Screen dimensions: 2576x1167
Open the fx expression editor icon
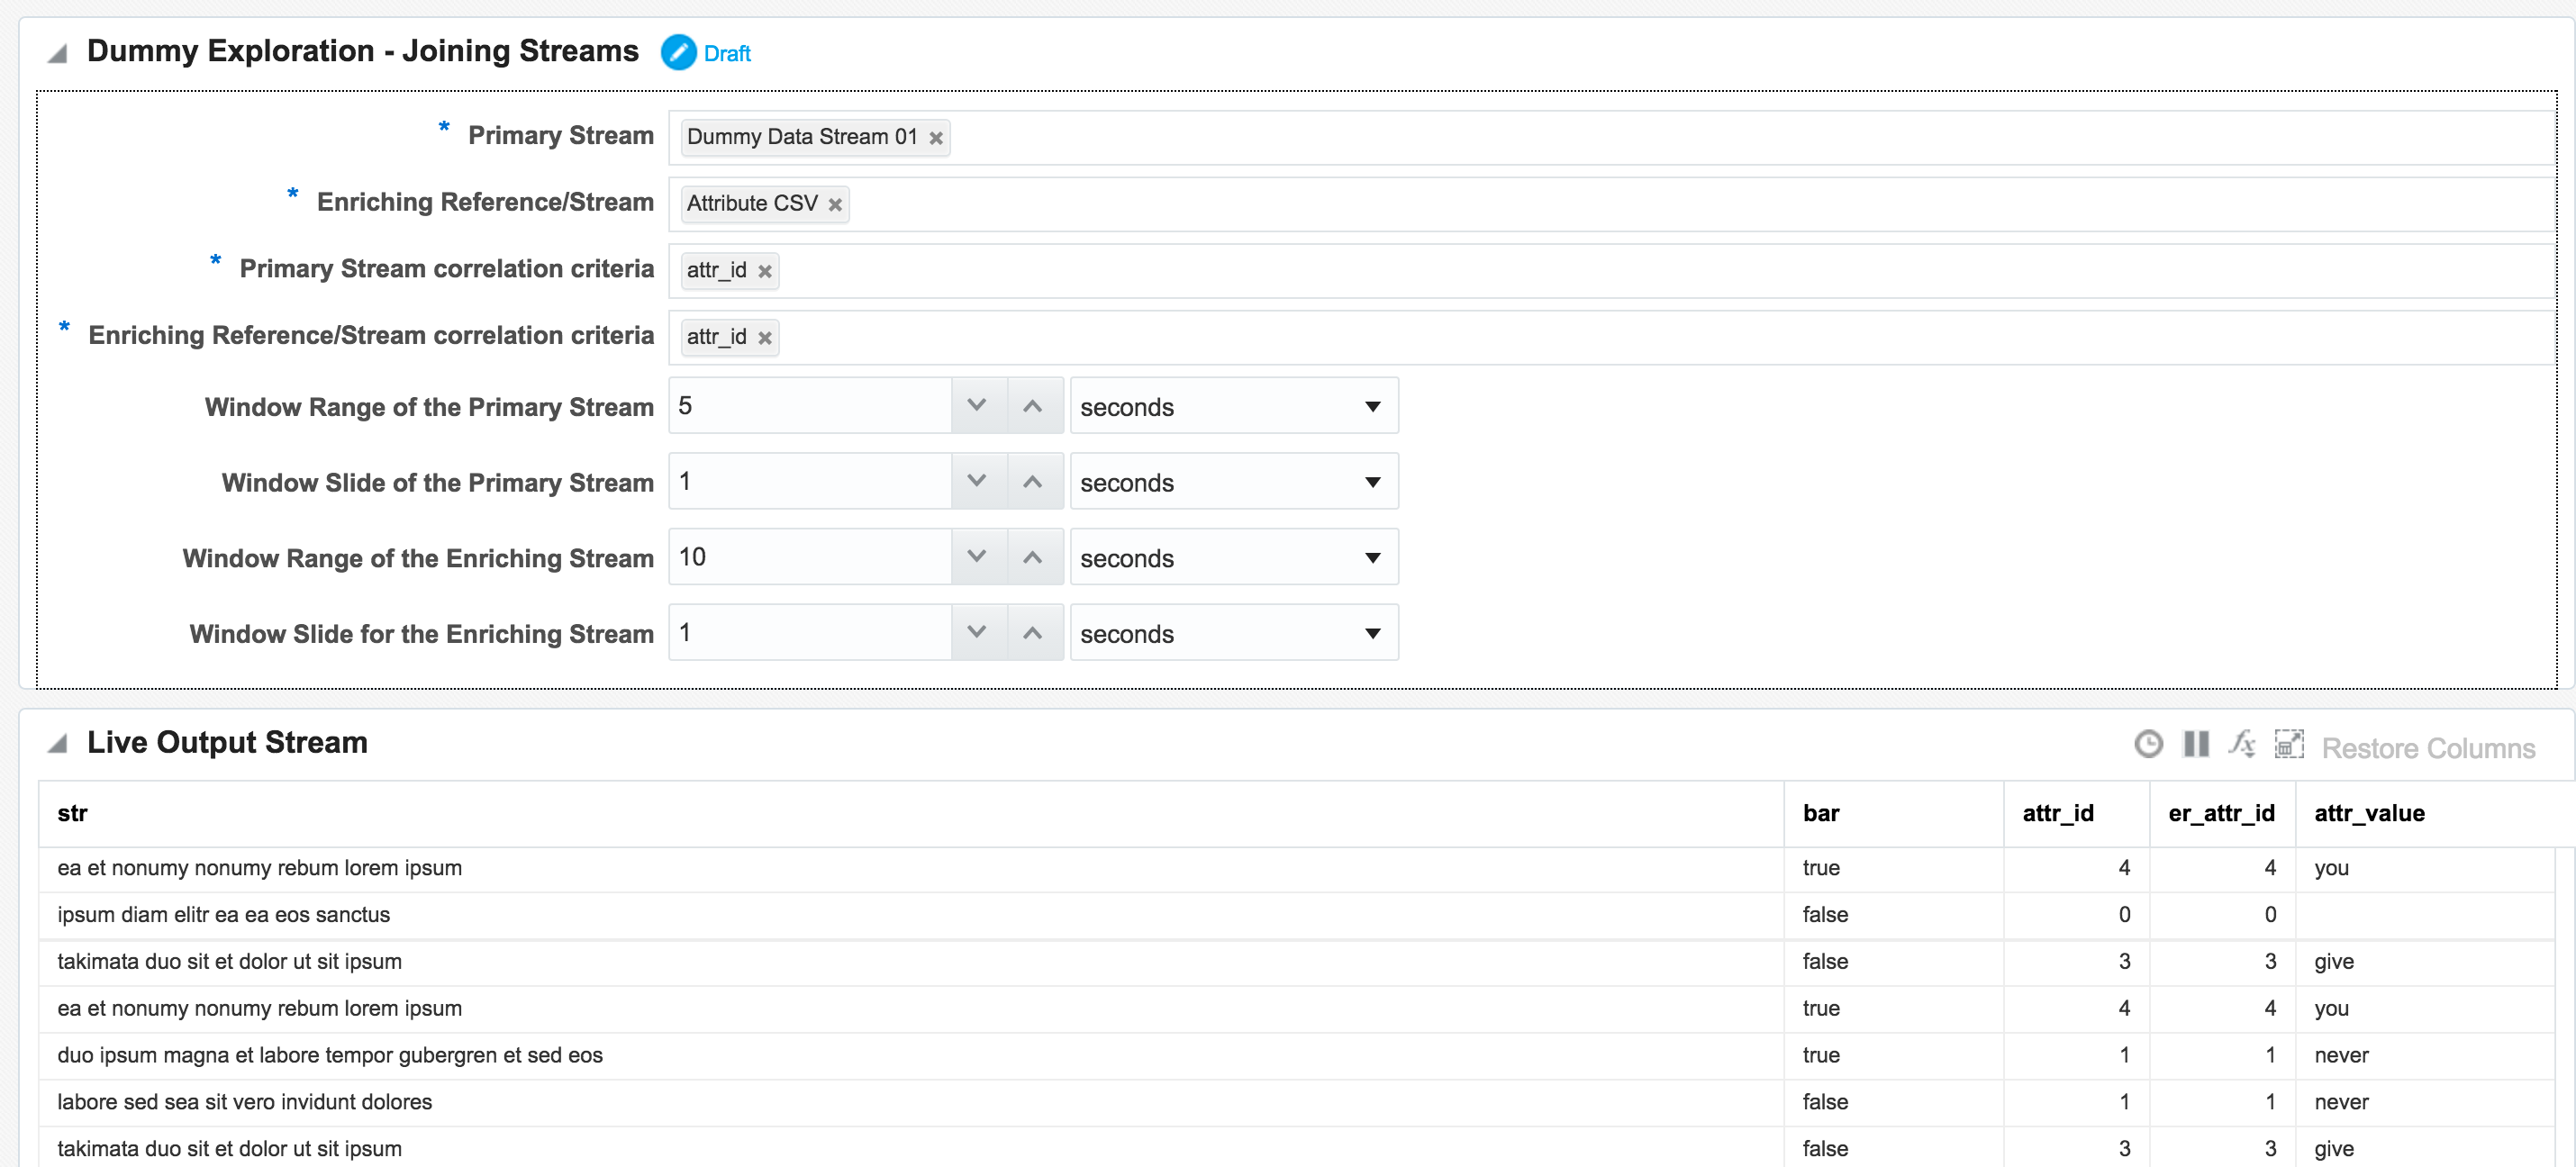click(2241, 744)
